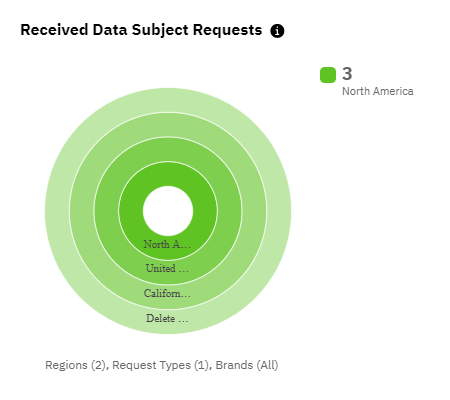This screenshot has width=450, height=400.
Task: Click the white center hole of chart
Action: [168, 211]
